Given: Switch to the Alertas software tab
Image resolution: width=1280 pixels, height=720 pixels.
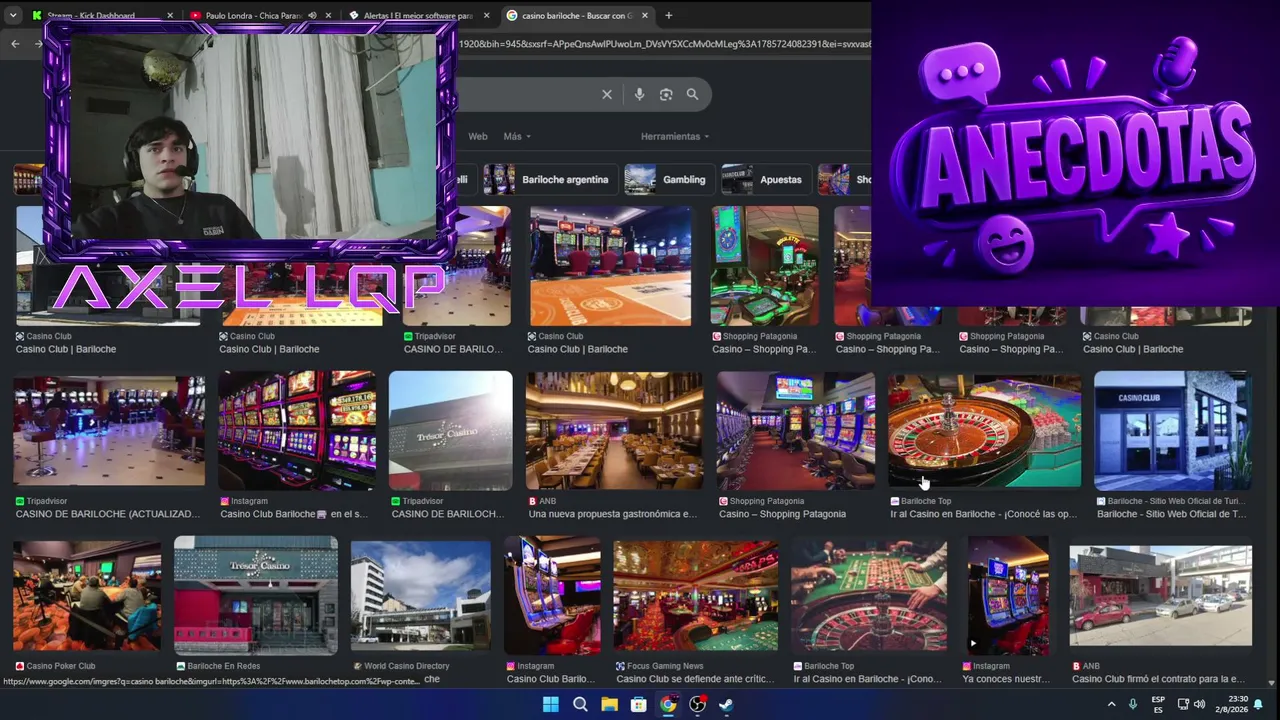Looking at the screenshot, I should 419,16.
